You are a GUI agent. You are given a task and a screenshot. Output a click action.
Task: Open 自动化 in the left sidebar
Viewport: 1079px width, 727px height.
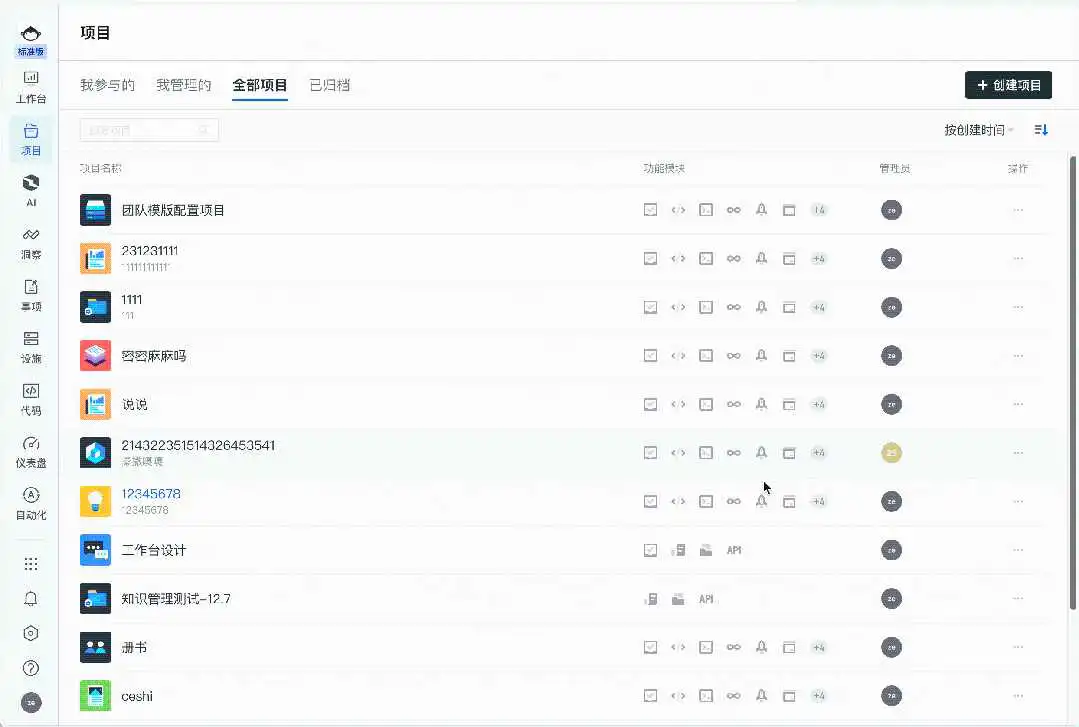31,502
